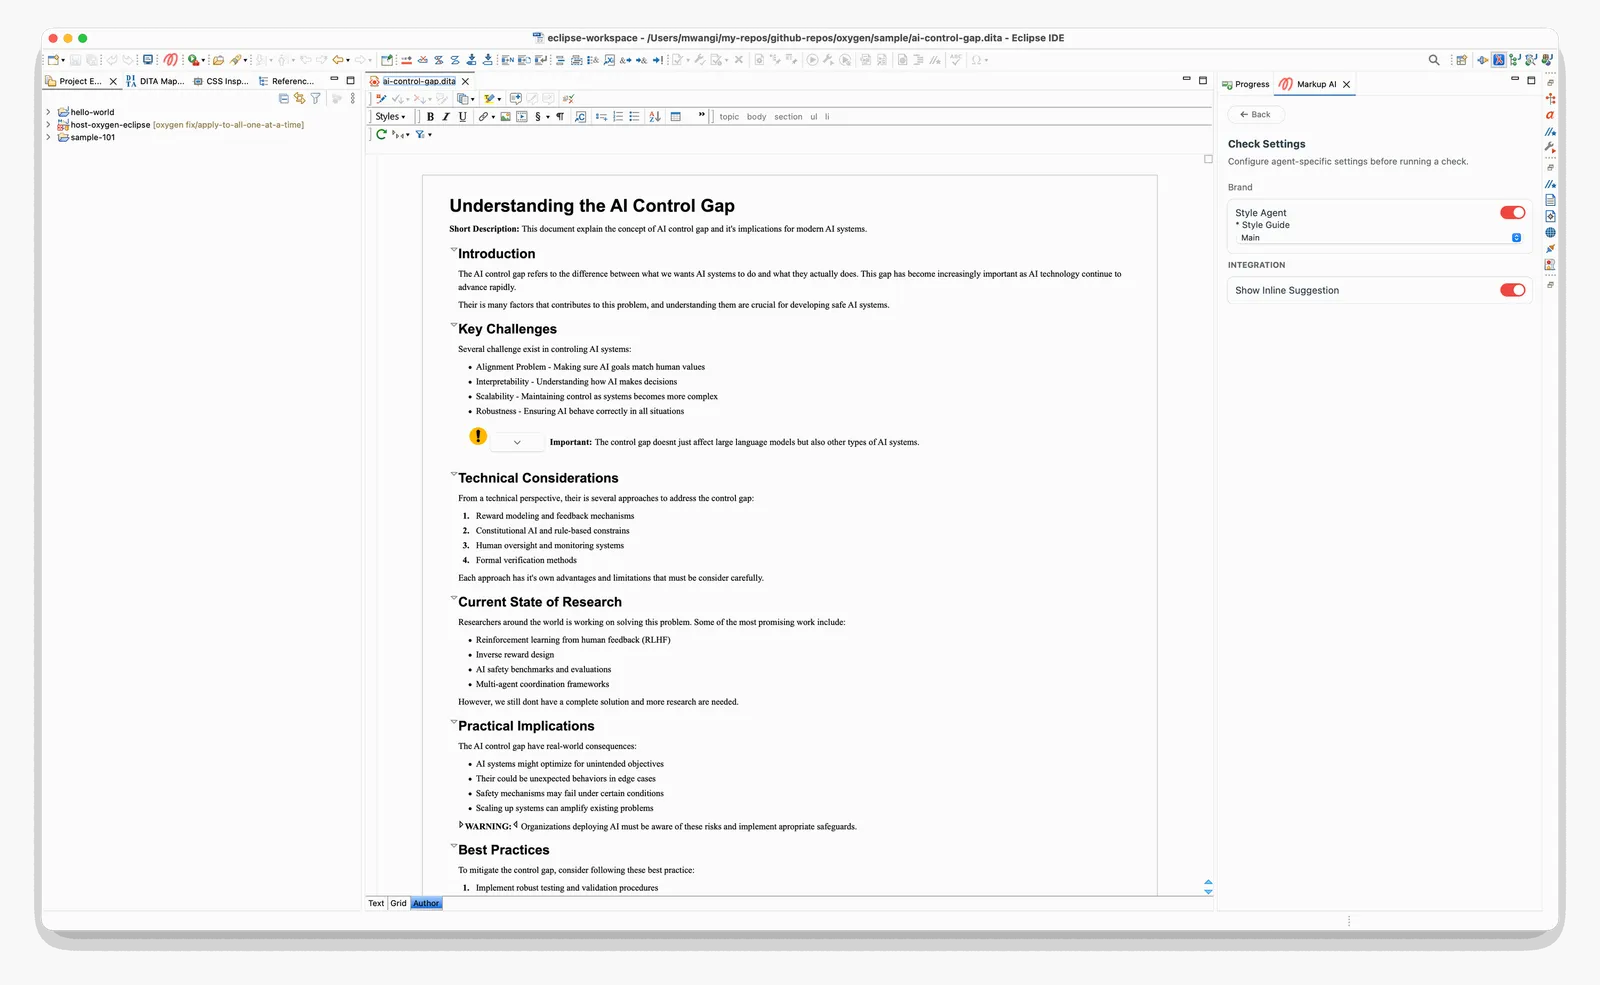Insert an image using the editor toolbar
The image size is (1600, 985).
point(506,117)
